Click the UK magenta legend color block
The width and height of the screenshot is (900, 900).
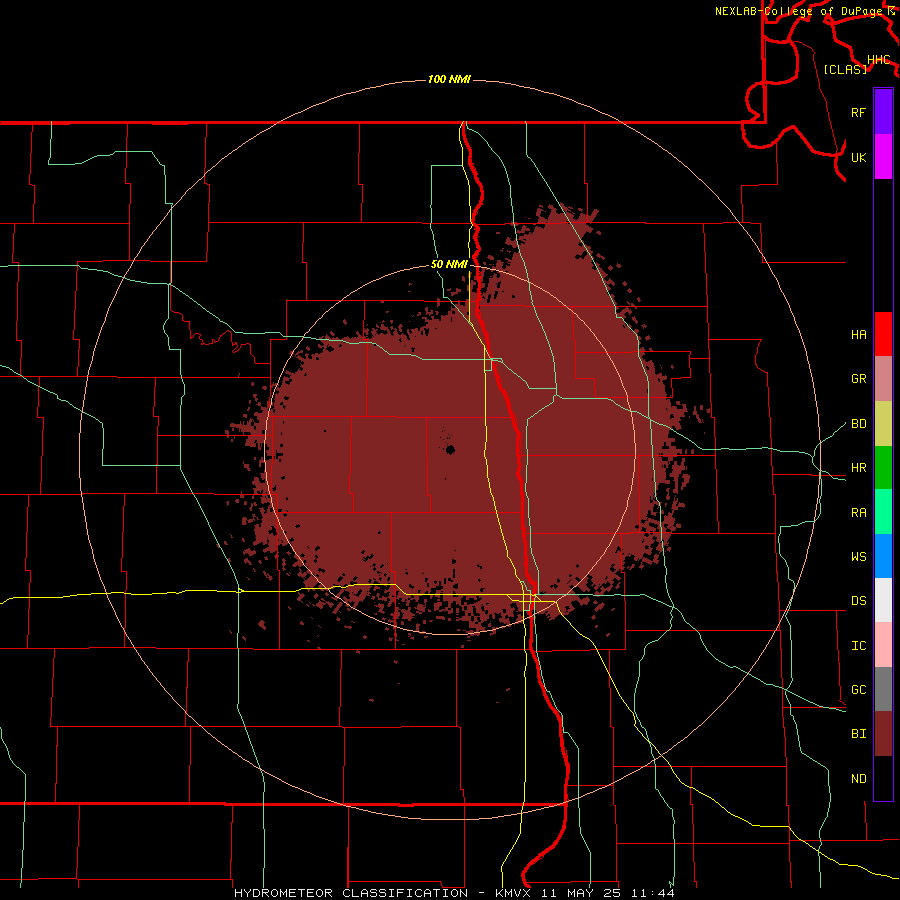883,157
